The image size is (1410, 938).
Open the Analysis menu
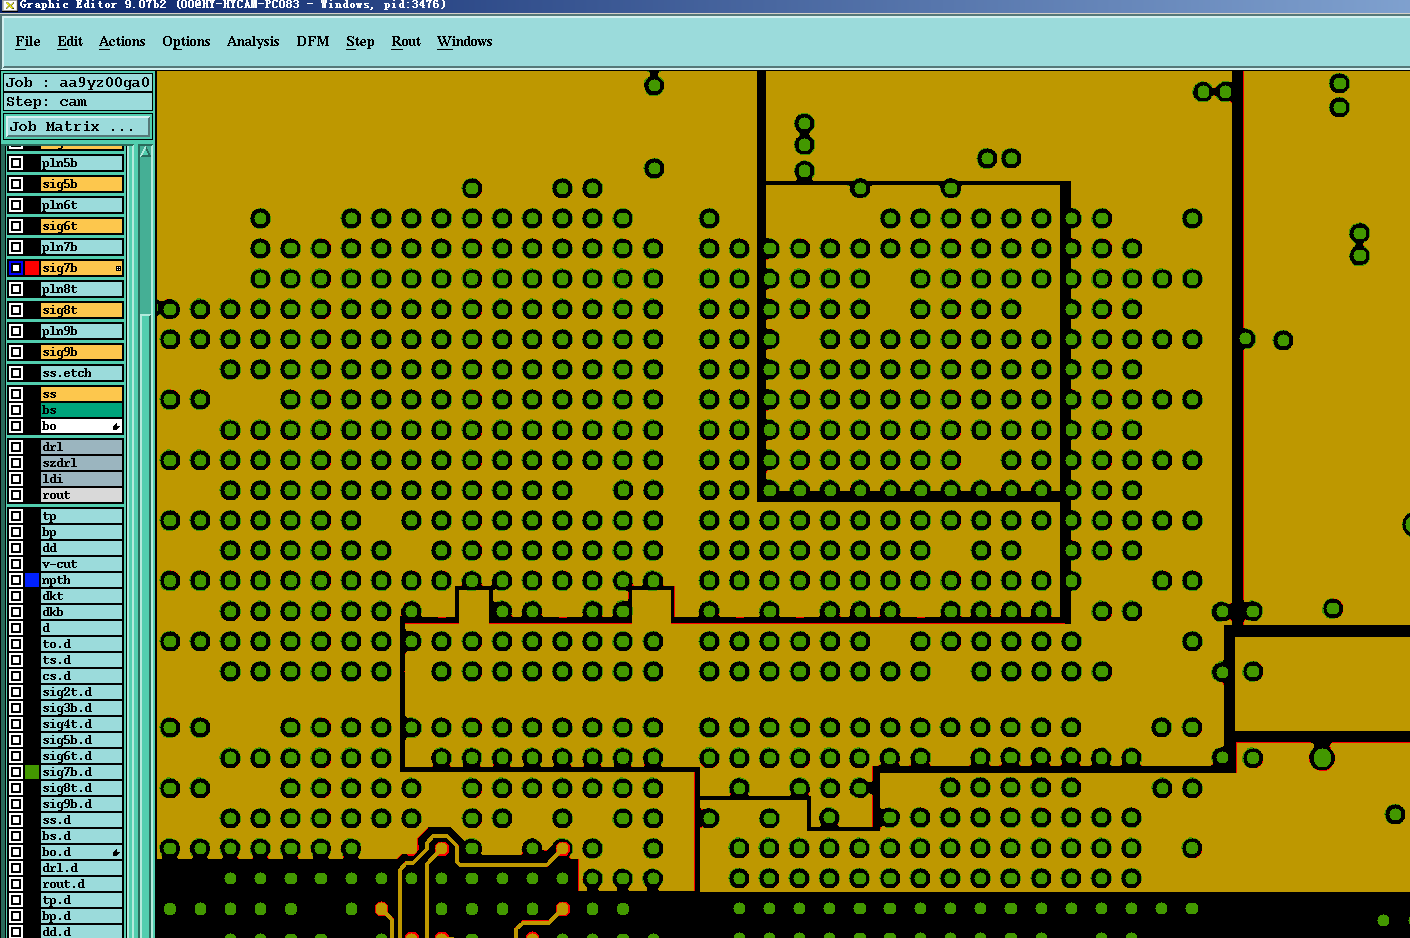click(253, 41)
